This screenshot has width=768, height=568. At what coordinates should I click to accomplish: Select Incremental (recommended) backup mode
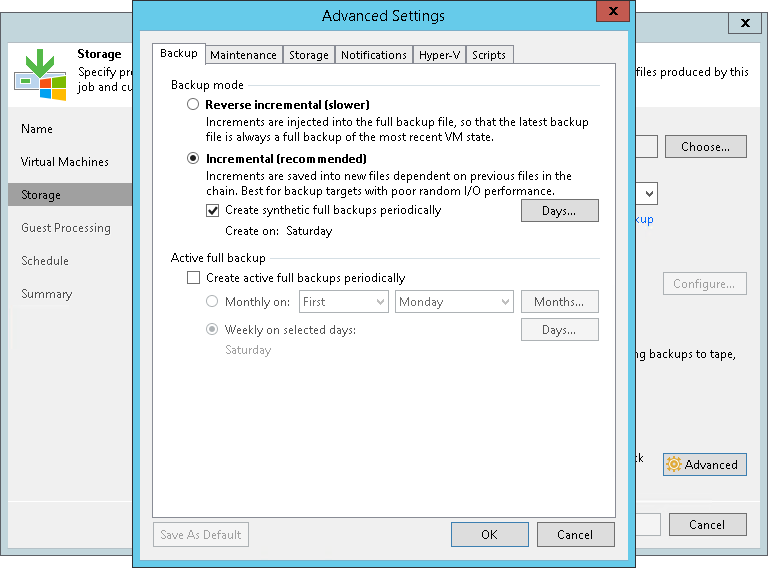tap(193, 158)
